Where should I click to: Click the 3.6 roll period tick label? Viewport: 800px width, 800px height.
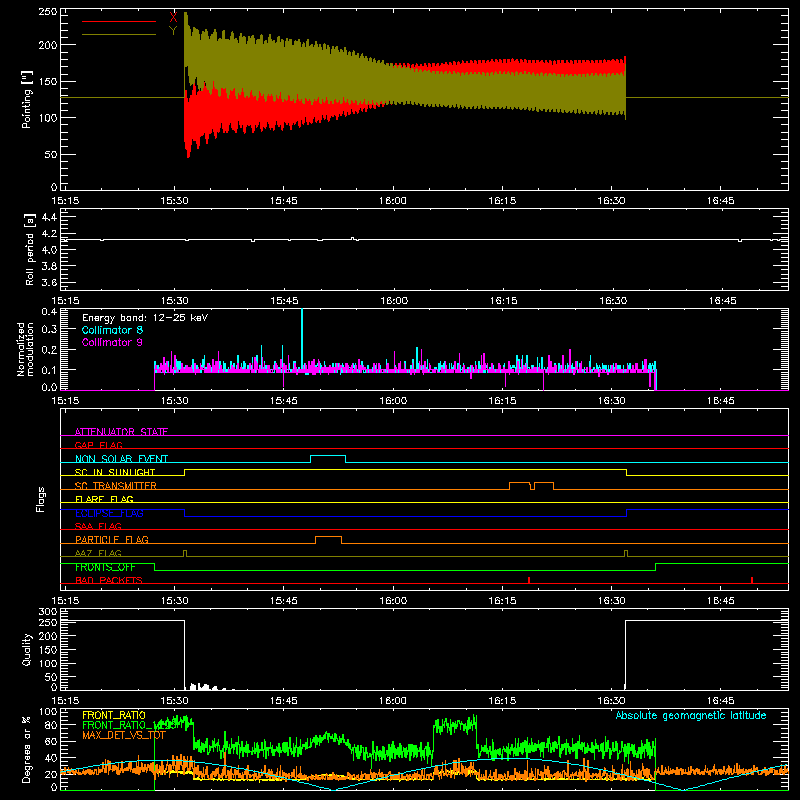point(49,282)
